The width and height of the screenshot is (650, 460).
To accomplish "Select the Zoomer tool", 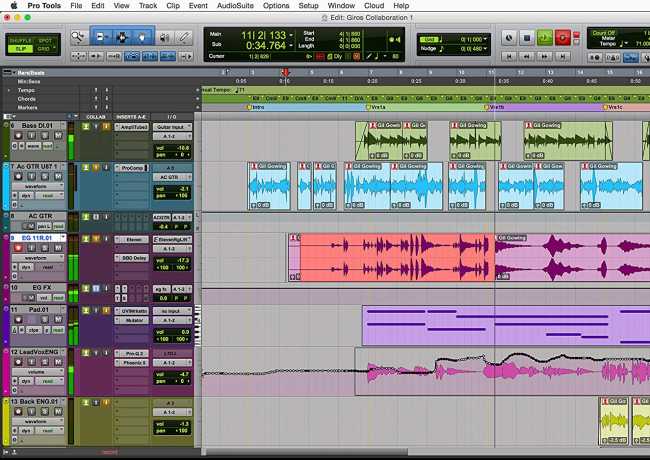I will [76, 37].
